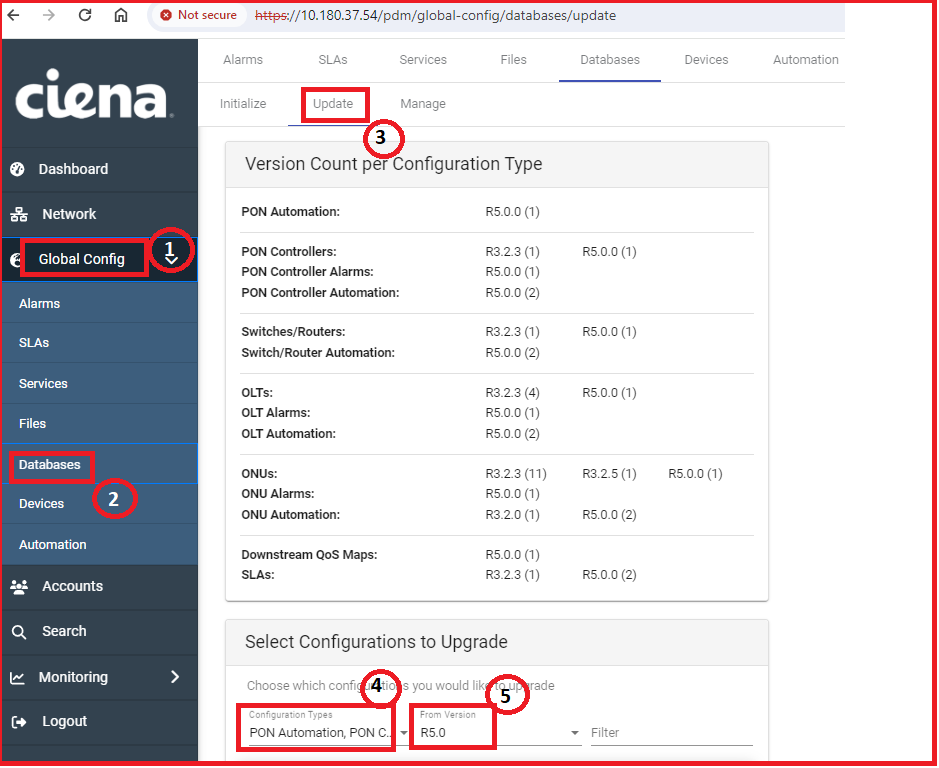Click R3.2.0 (1) in ONU Automation row
The image size is (939, 768).
513,515
